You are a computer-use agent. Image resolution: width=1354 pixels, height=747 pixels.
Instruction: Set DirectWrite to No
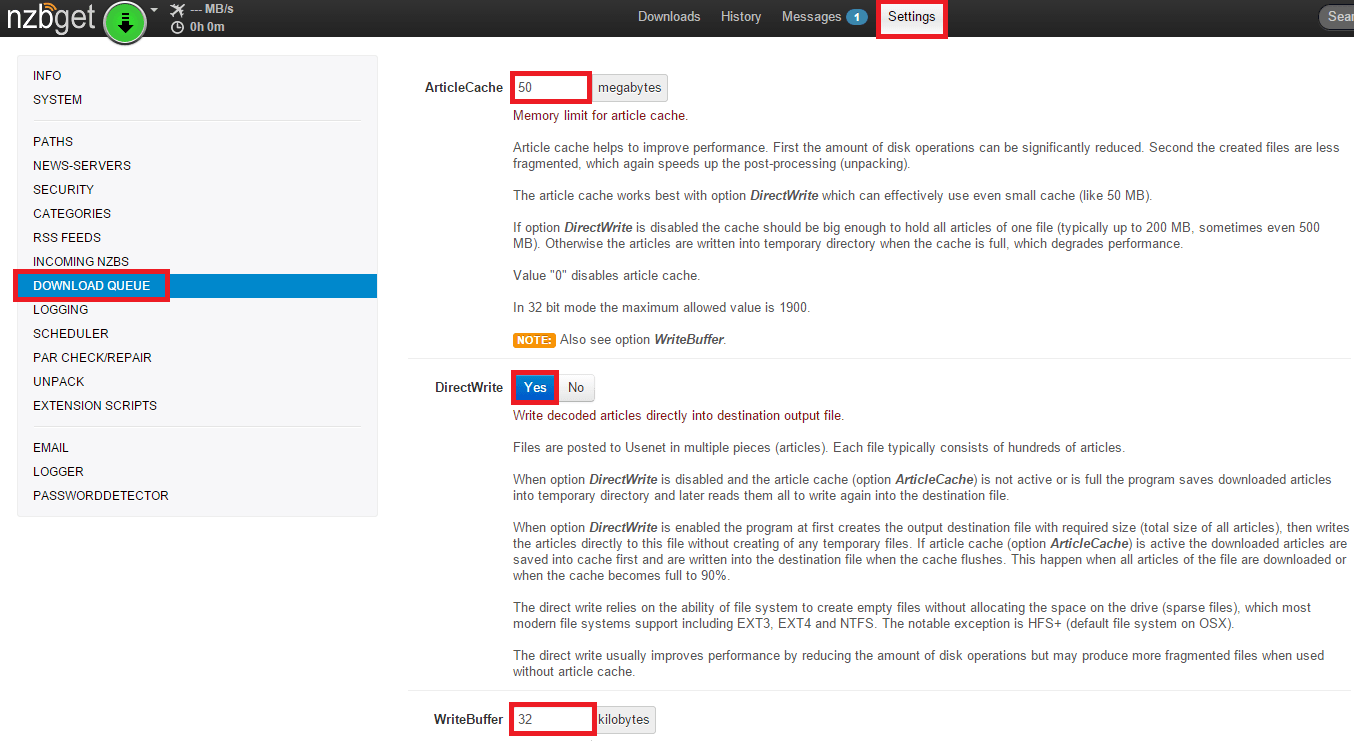pyautogui.click(x=576, y=388)
